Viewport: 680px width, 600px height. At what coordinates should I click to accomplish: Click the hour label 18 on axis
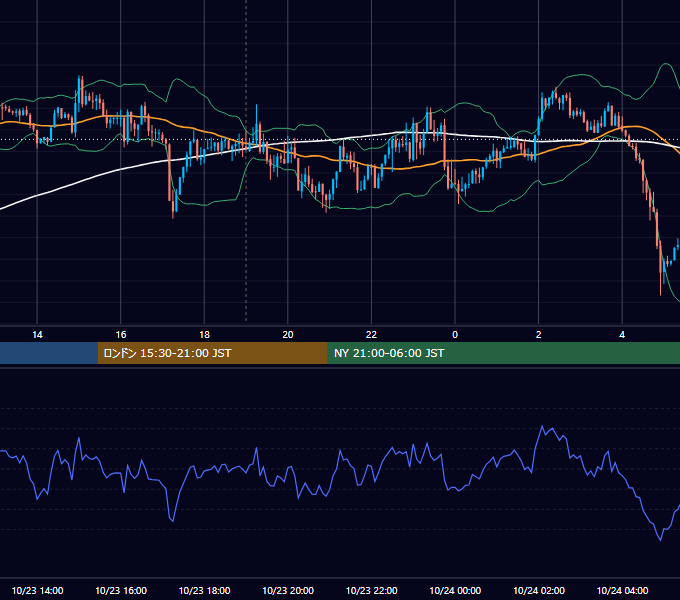[204, 335]
